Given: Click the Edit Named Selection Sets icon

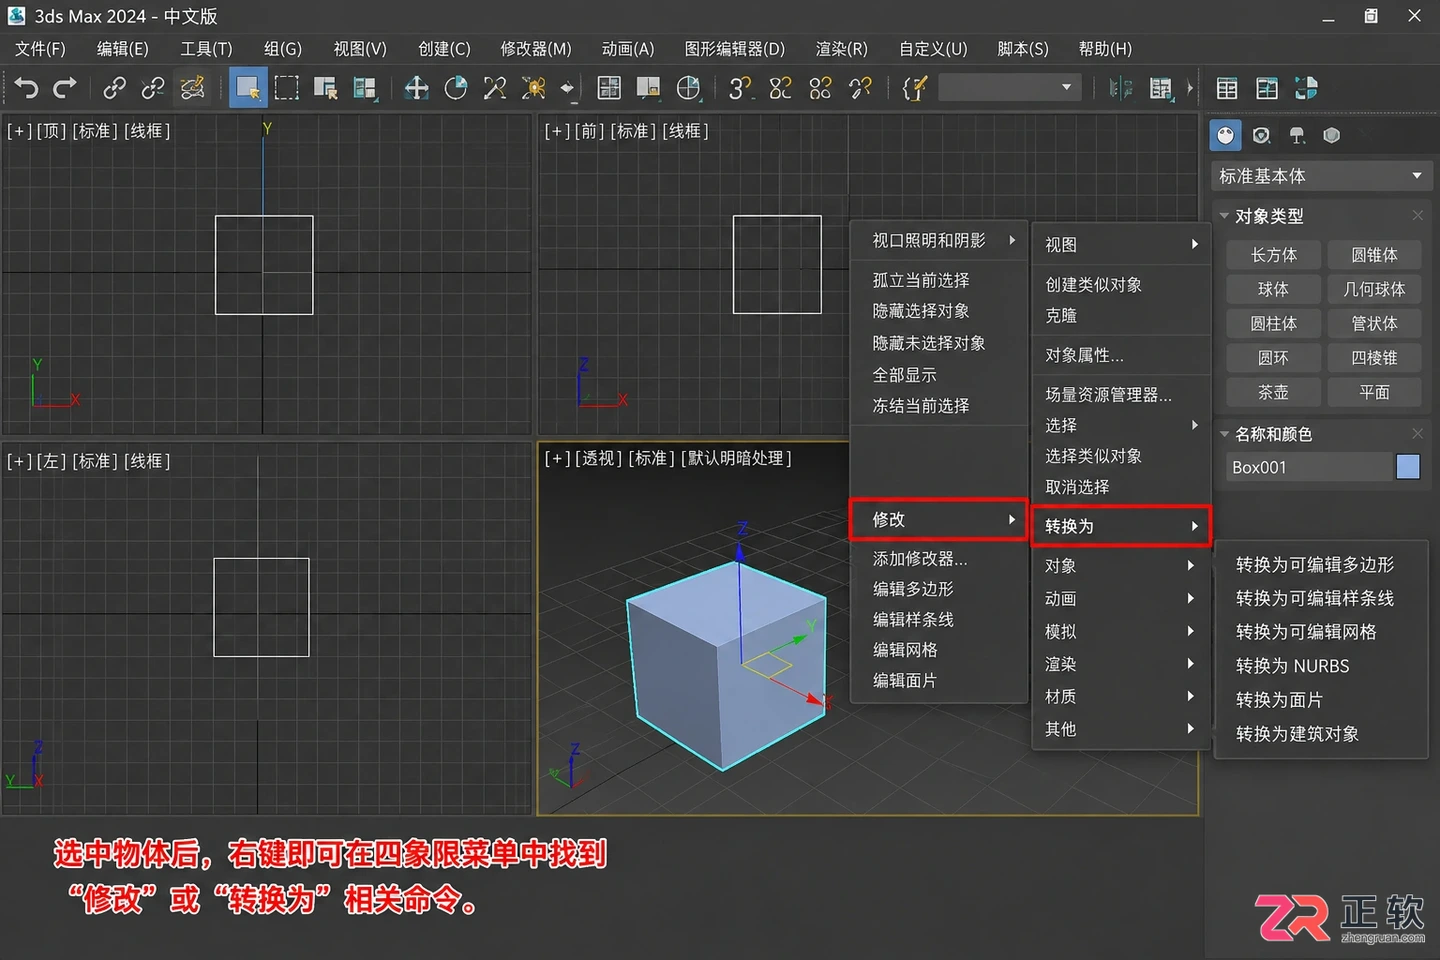Looking at the screenshot, I should click(x=915, y=88).
